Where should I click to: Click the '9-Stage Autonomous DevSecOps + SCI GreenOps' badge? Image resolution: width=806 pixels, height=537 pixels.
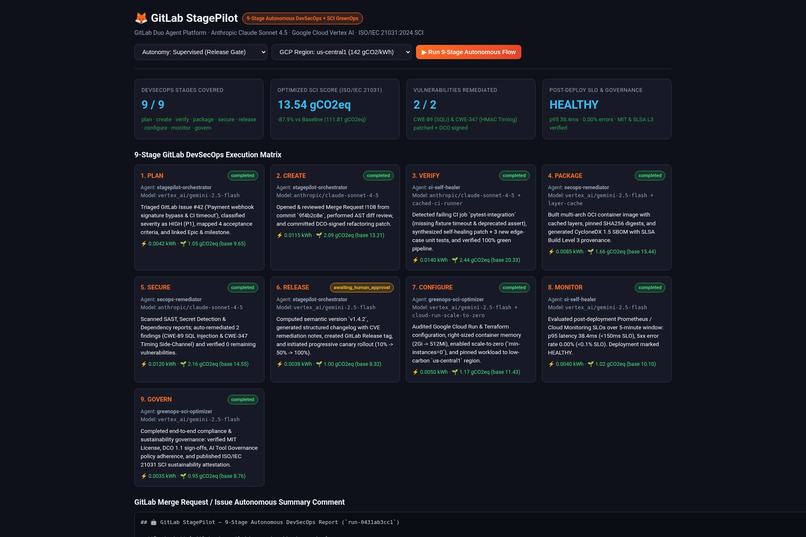click(x=302, y=18)
